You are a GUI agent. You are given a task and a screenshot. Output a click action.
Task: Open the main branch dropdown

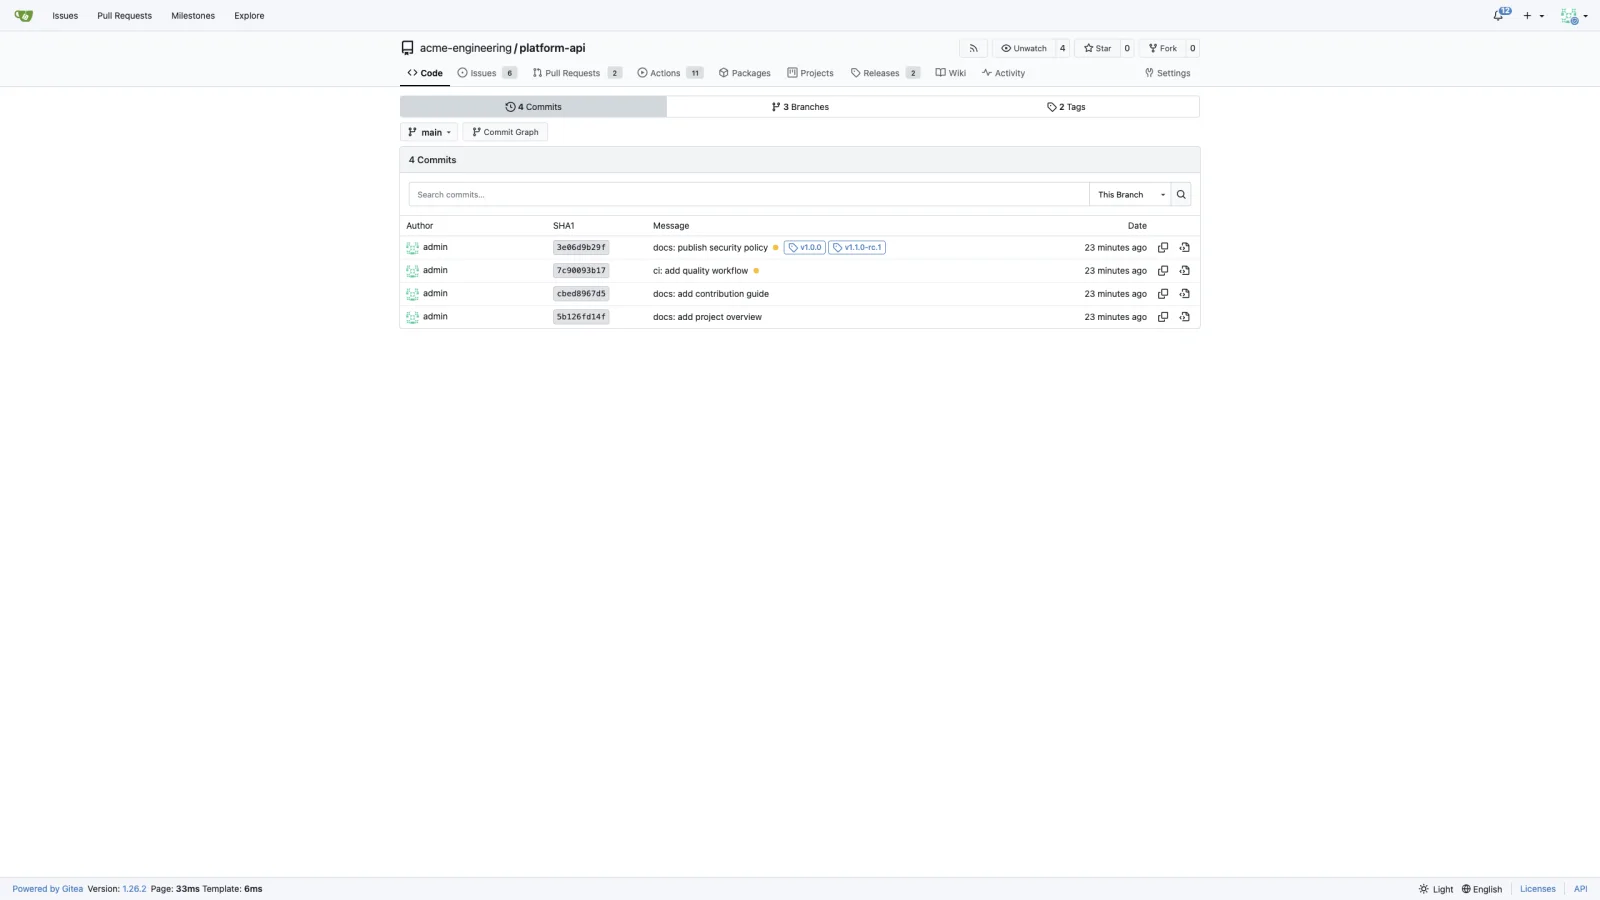tap(429, 132)
